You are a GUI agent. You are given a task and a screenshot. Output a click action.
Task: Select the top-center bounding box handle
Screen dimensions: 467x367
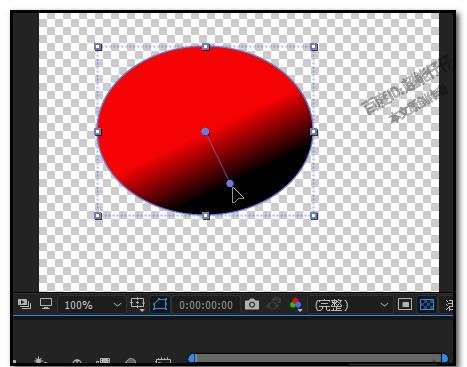[206, 47]
